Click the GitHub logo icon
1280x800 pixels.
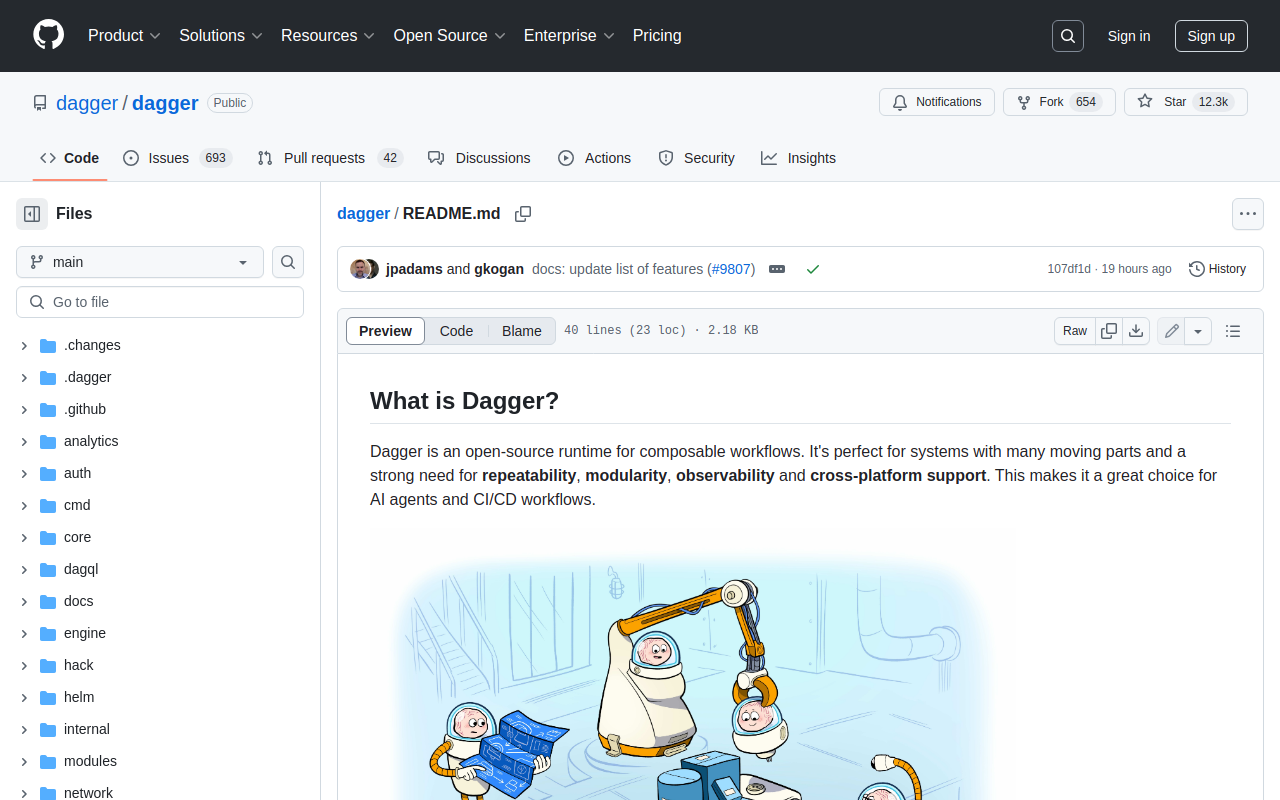(x=48, y=35)
